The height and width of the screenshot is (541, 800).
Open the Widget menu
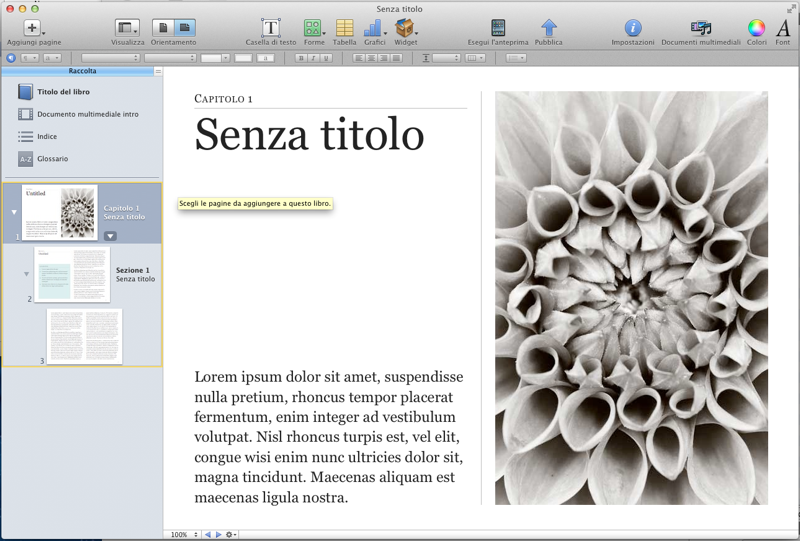406,28
